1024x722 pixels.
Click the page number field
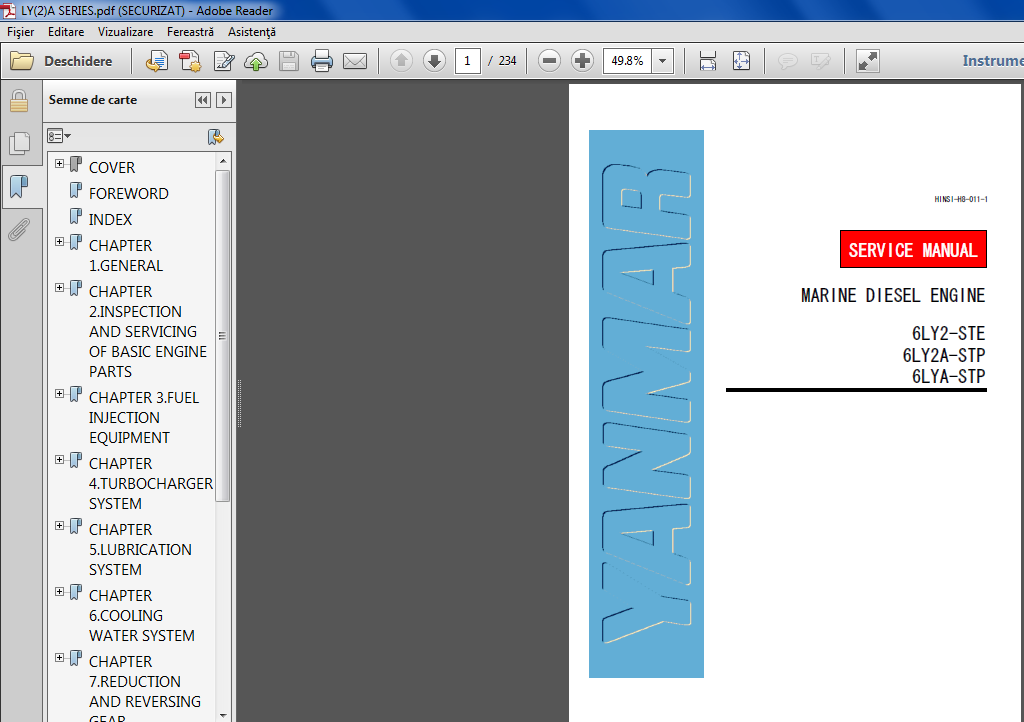click(x=468, y=61)
